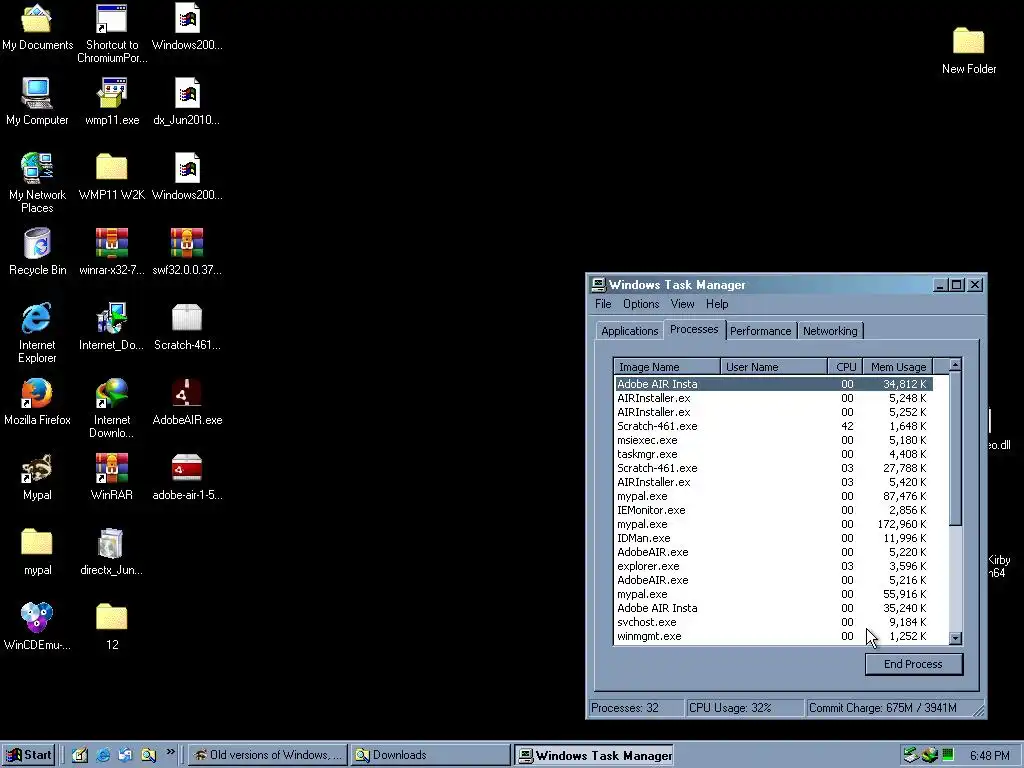Select the Processes tab
Image resolution: width=1024 pixels, height=768 pixels.
coord(694,329)
